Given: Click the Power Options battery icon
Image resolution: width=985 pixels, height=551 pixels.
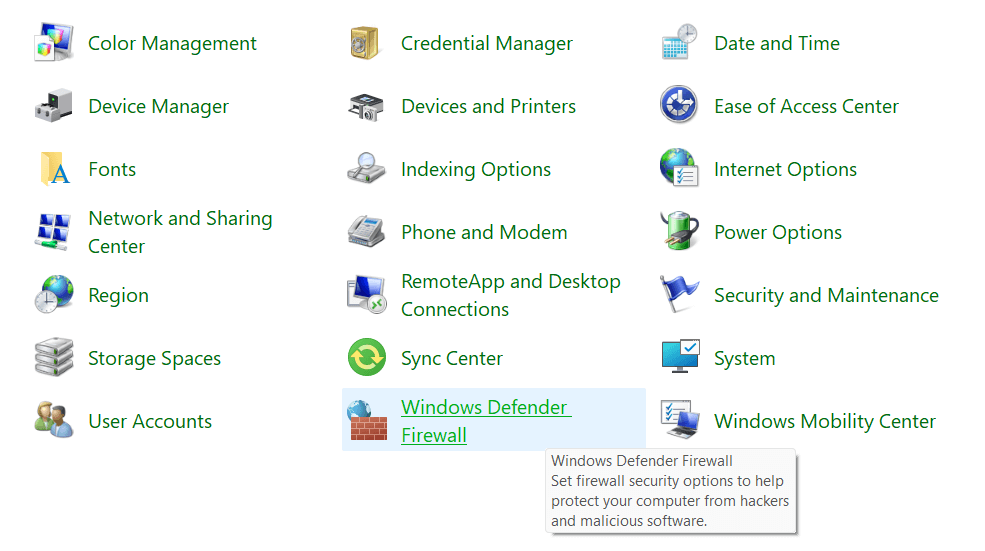Looking at the screenshot, I should (679, 231).
